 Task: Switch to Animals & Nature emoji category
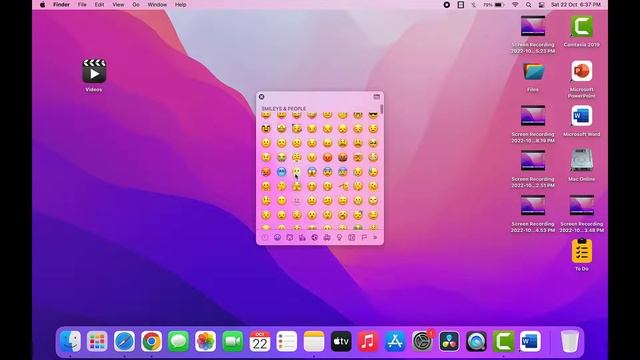[290, 237]
